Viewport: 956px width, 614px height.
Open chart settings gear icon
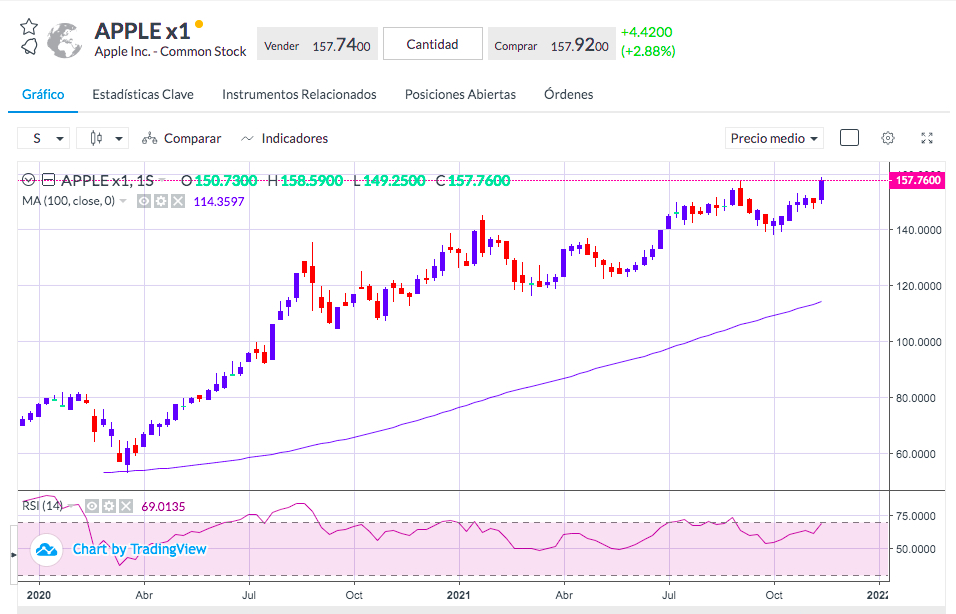pos(888,138)
